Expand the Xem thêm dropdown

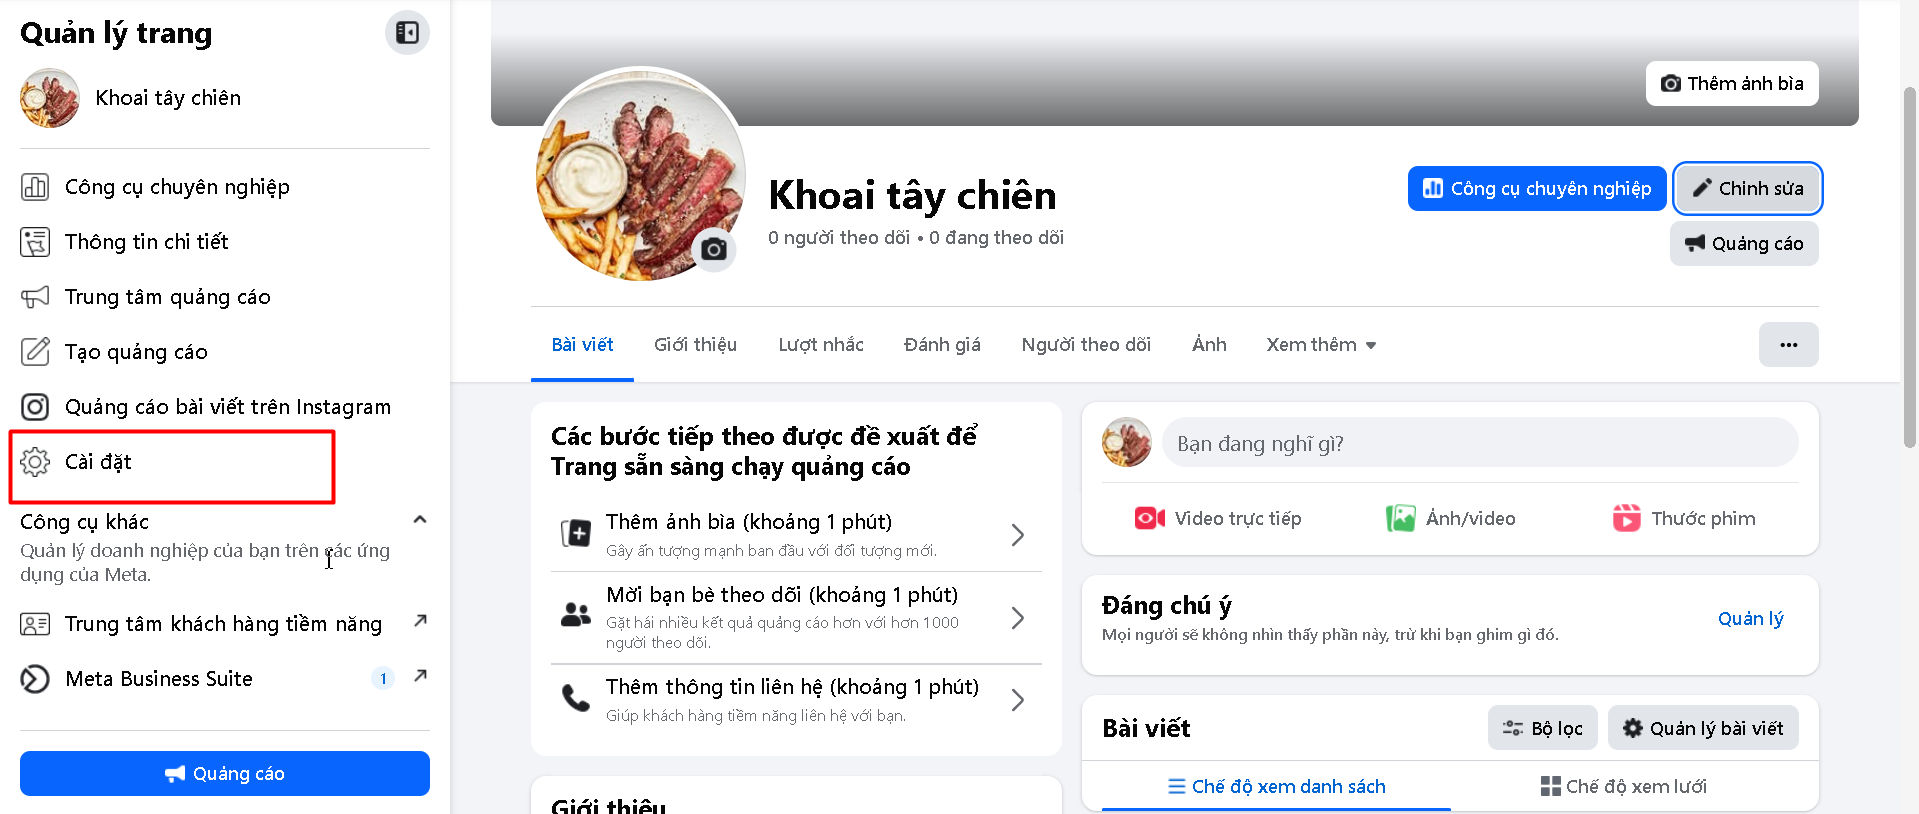[x=1321, y=345]
